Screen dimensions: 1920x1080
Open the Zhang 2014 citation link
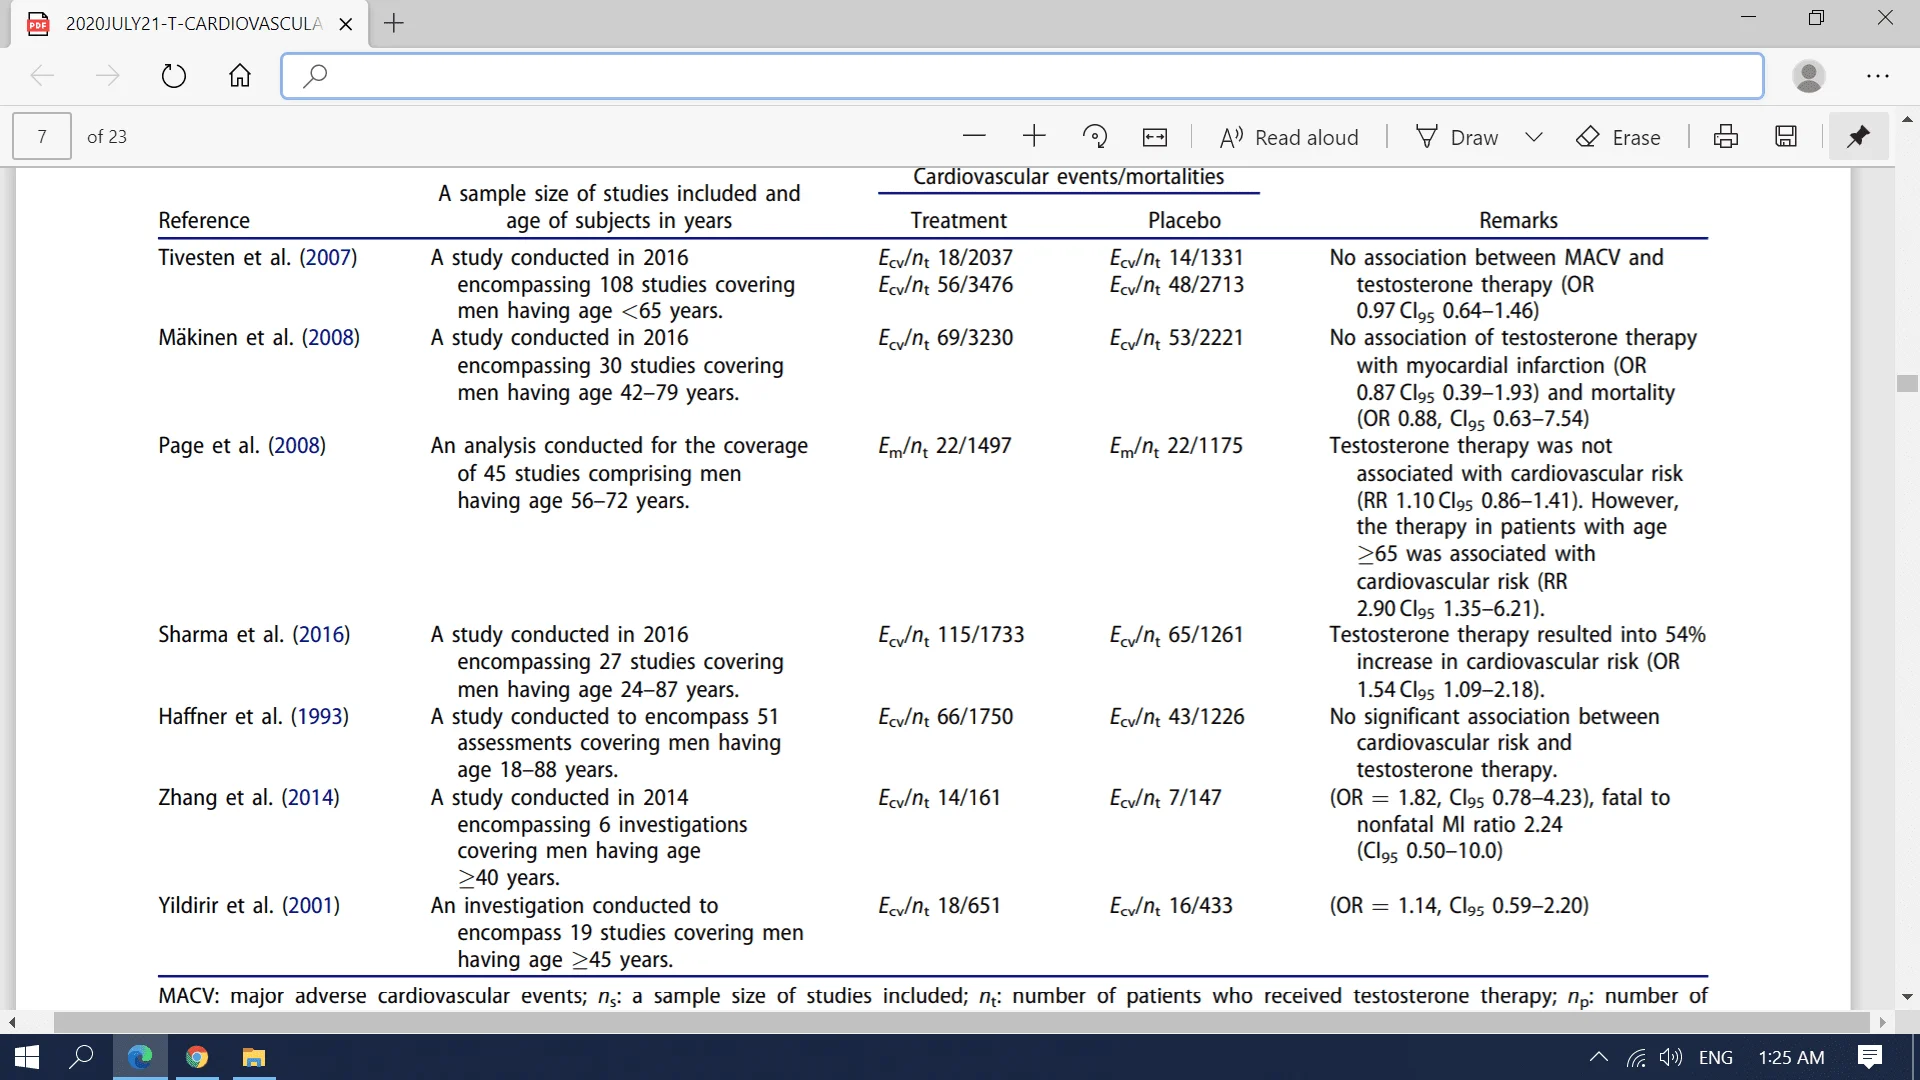(x=311, y=798)
